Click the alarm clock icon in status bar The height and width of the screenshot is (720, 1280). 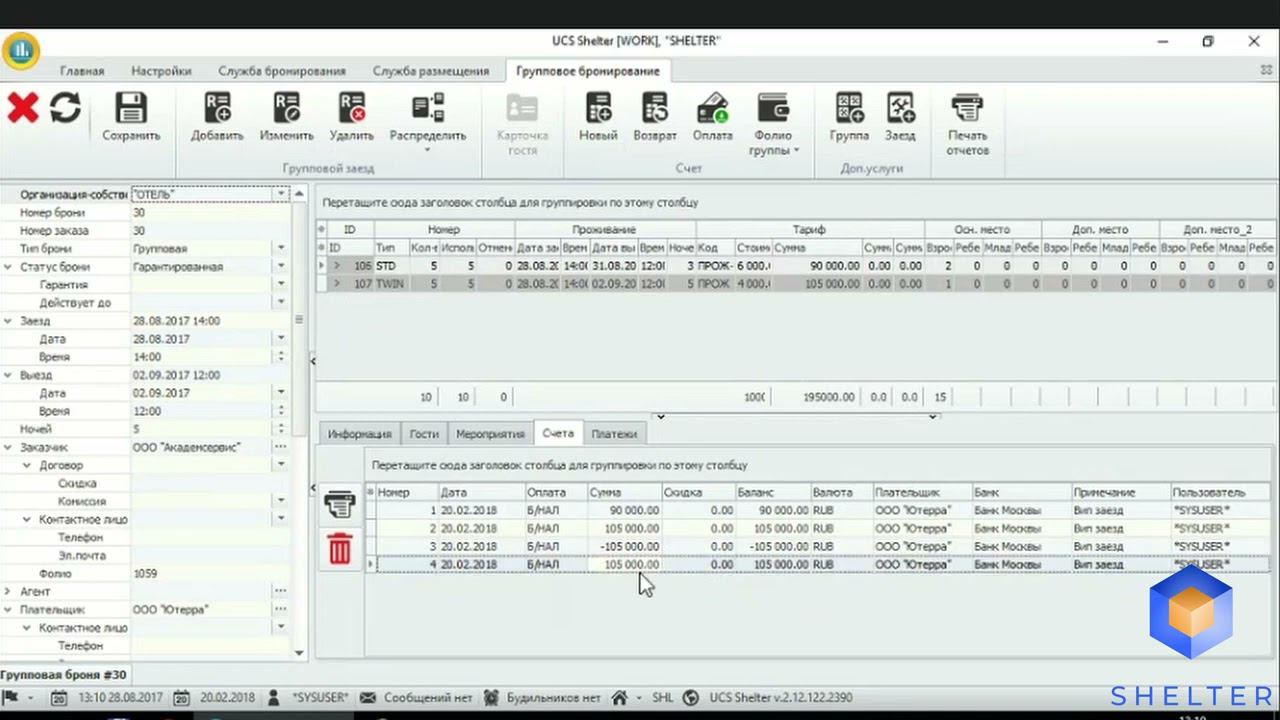tap(491, 697)
